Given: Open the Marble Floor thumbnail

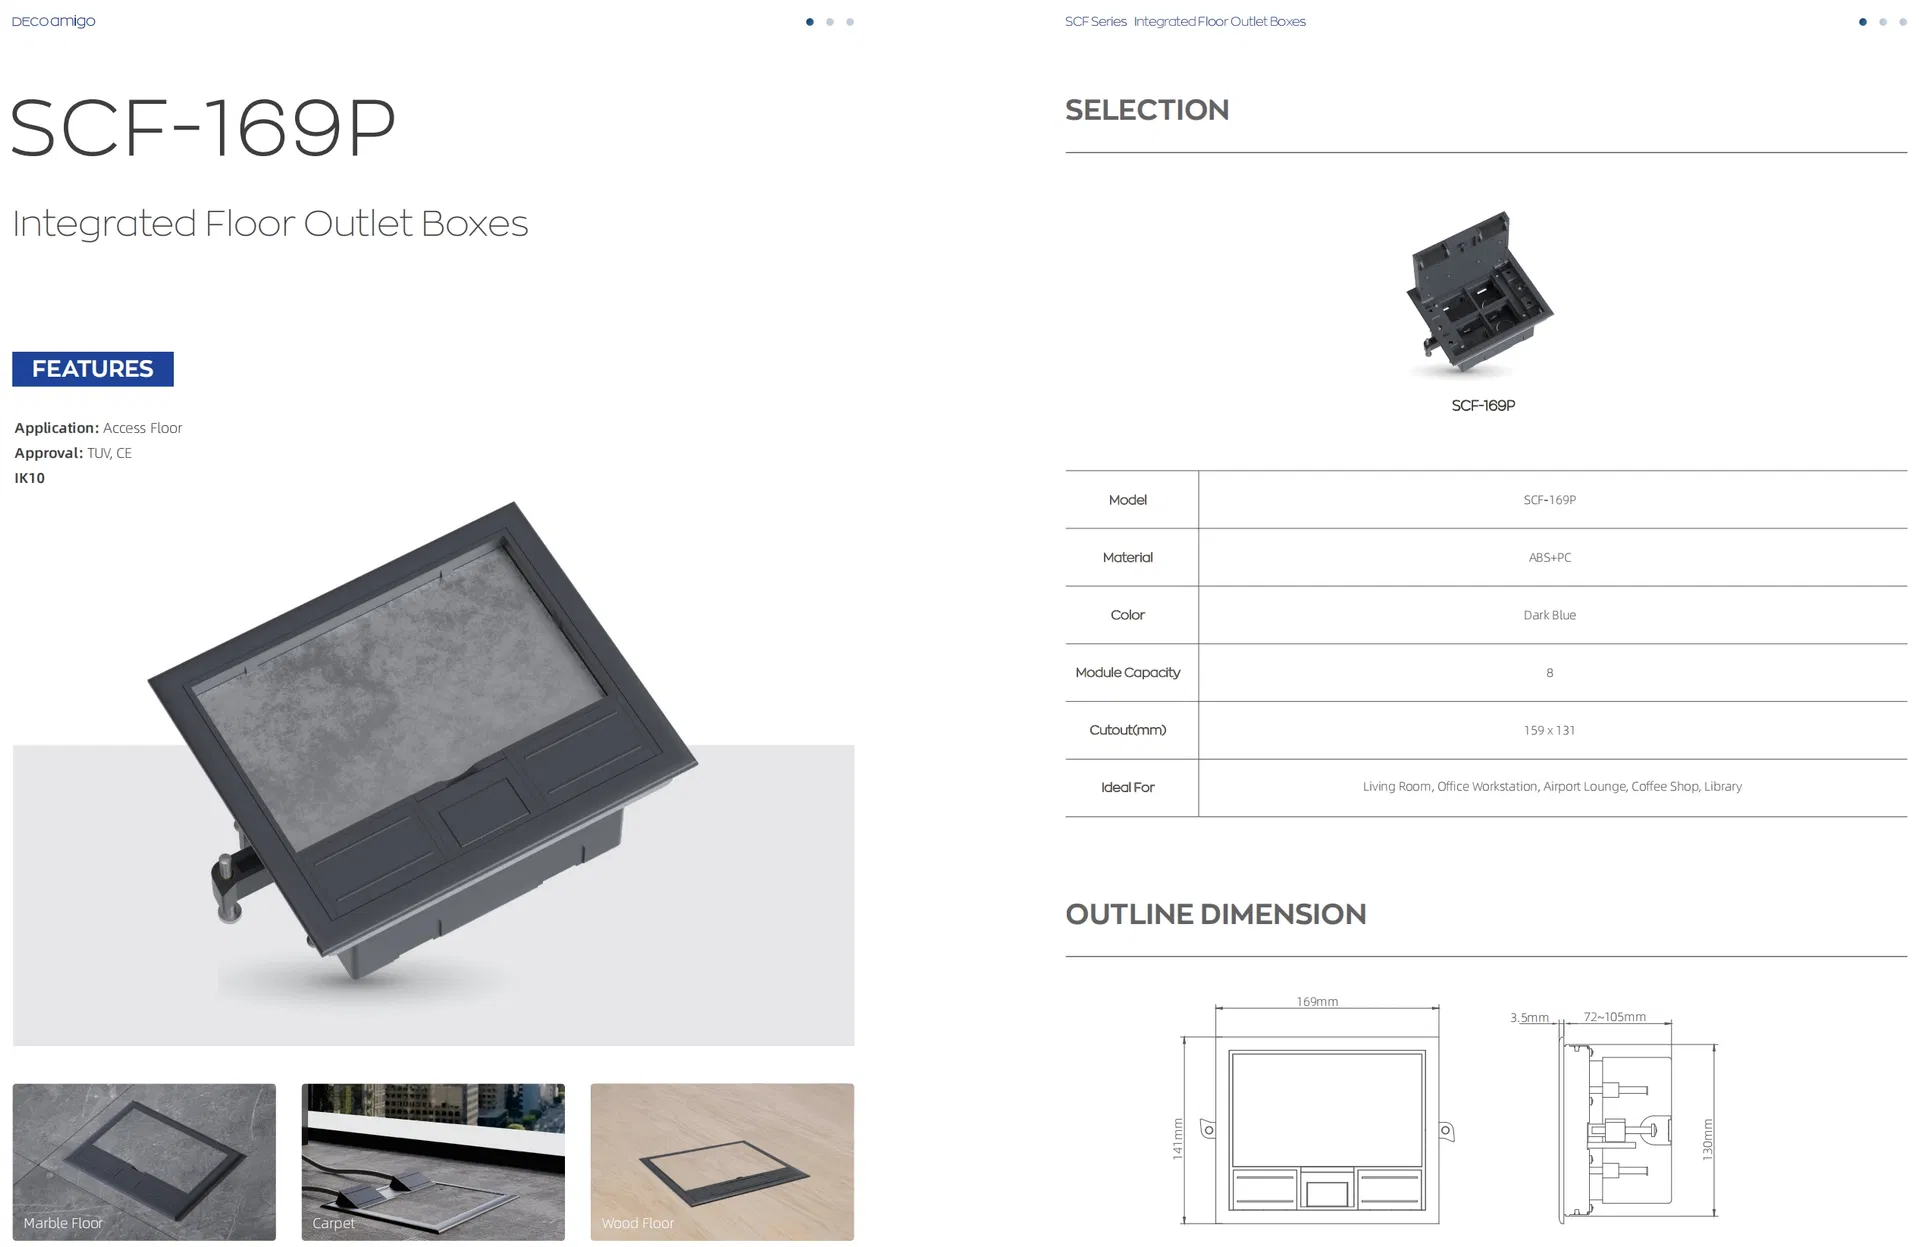Looking at the screenshot, I should coord(144,1162).
